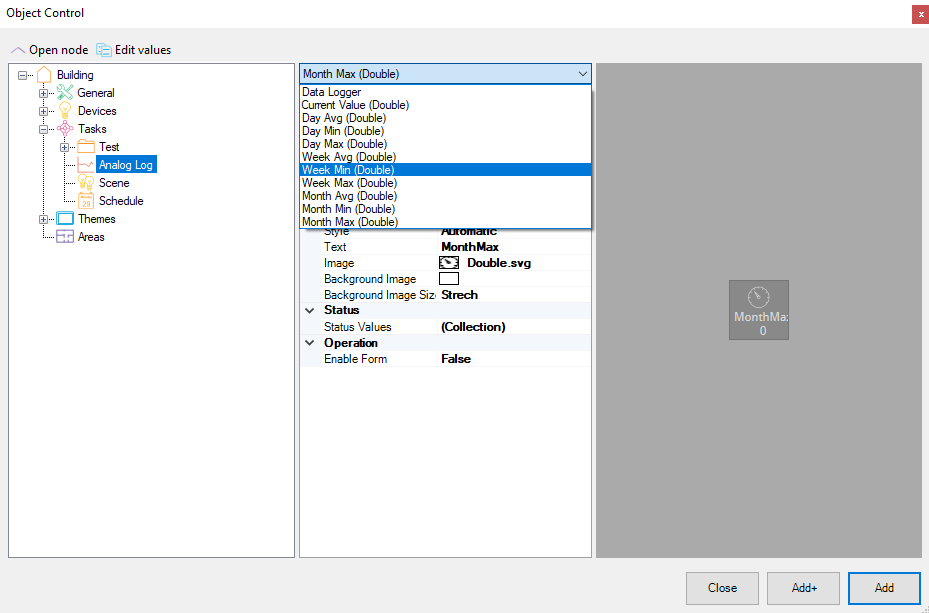Click the Scene bulb icon

coord(86,183)
